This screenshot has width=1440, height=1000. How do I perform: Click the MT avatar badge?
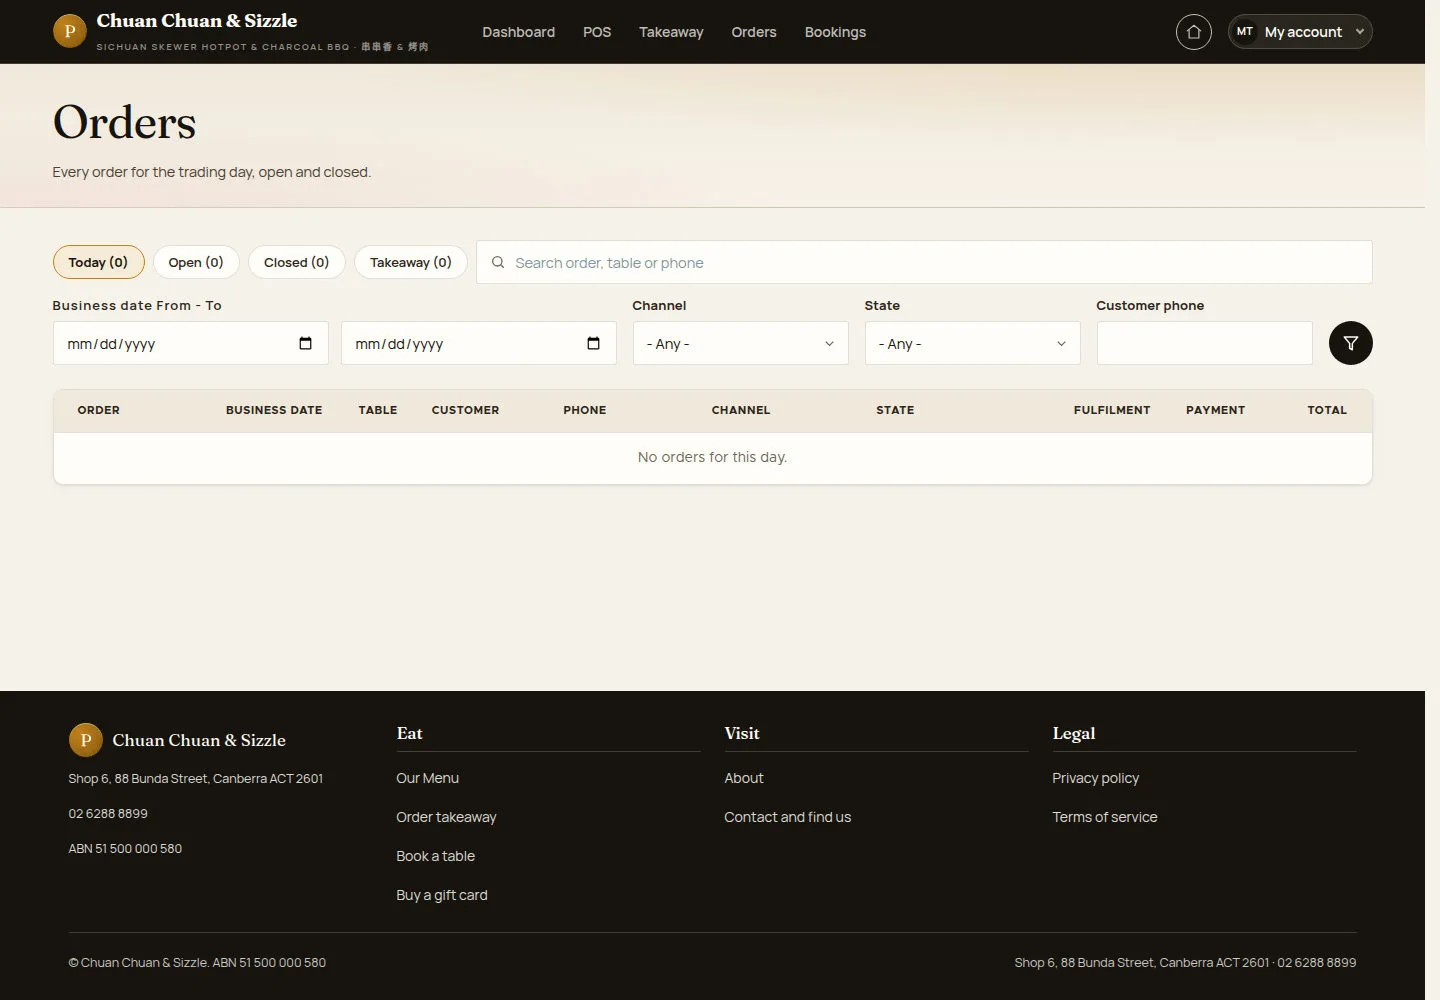click(x=1244, y=32)
